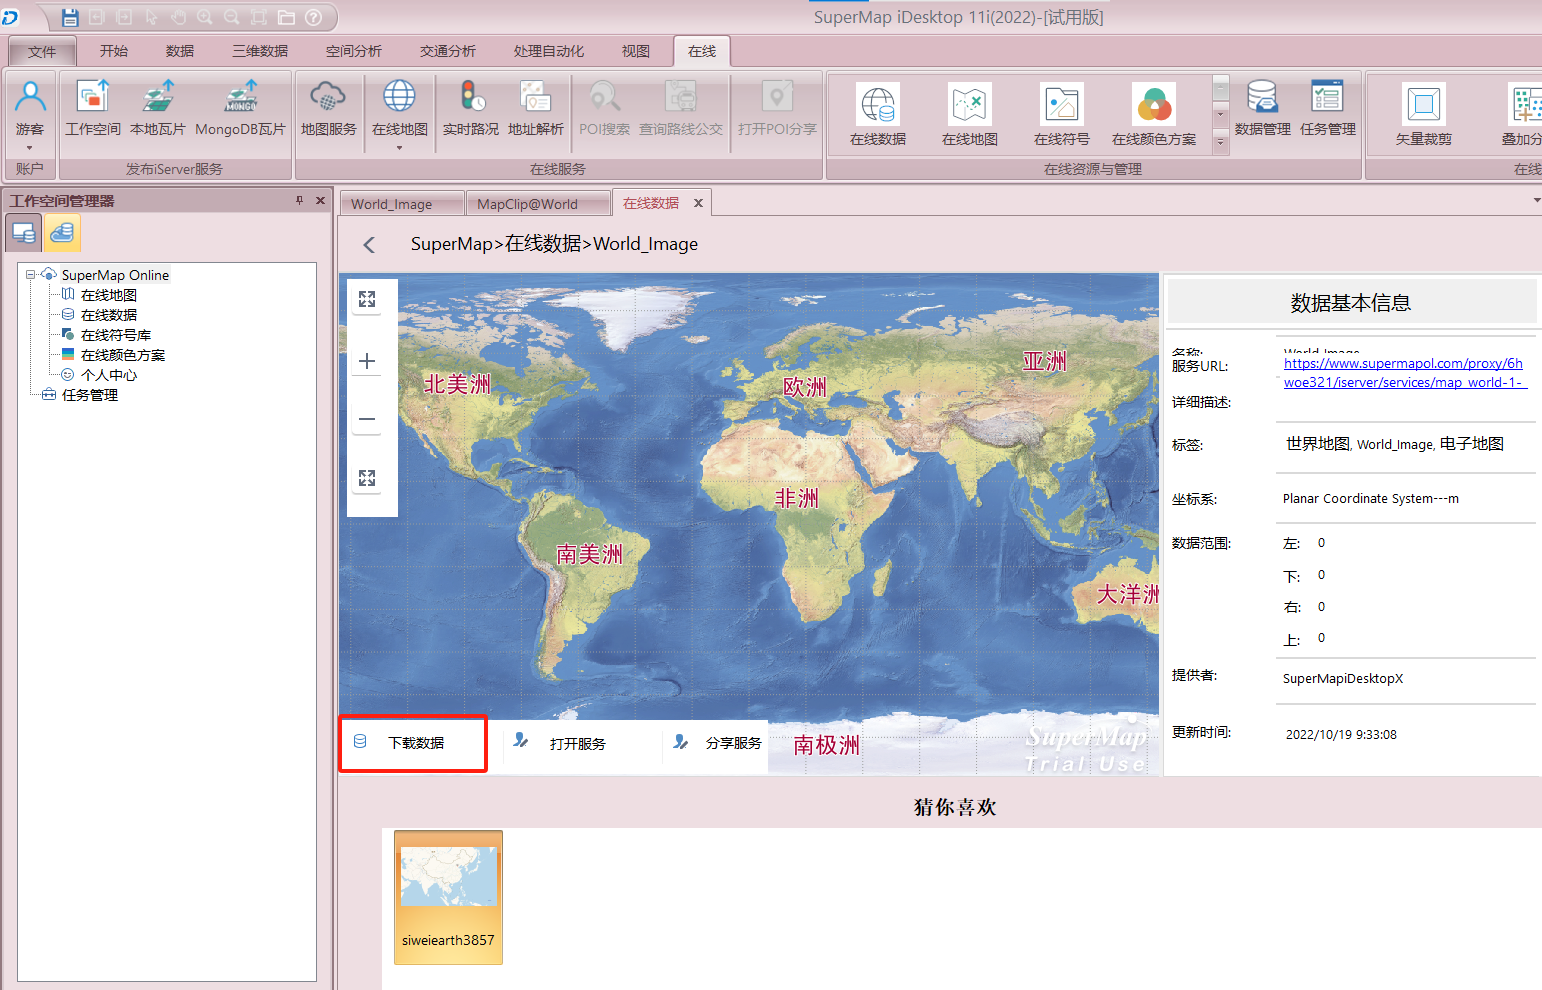1542x990 pixels.
Task: Open the supermapol.com service URL link
Action: [1405, 373]
